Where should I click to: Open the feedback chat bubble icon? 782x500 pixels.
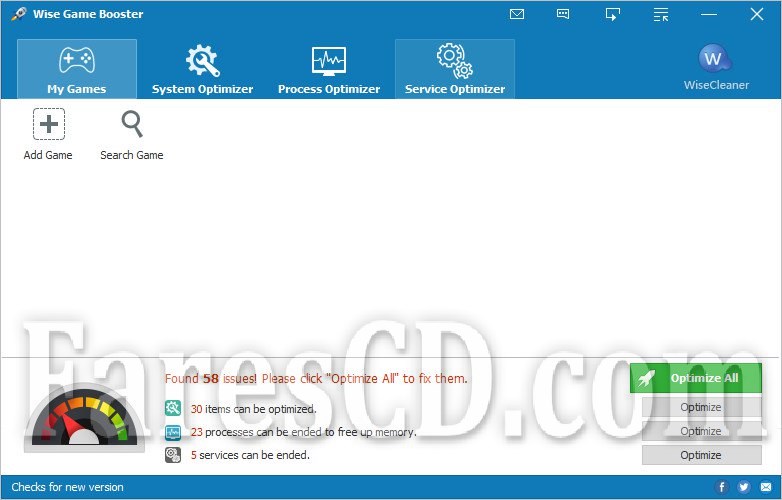563,14
